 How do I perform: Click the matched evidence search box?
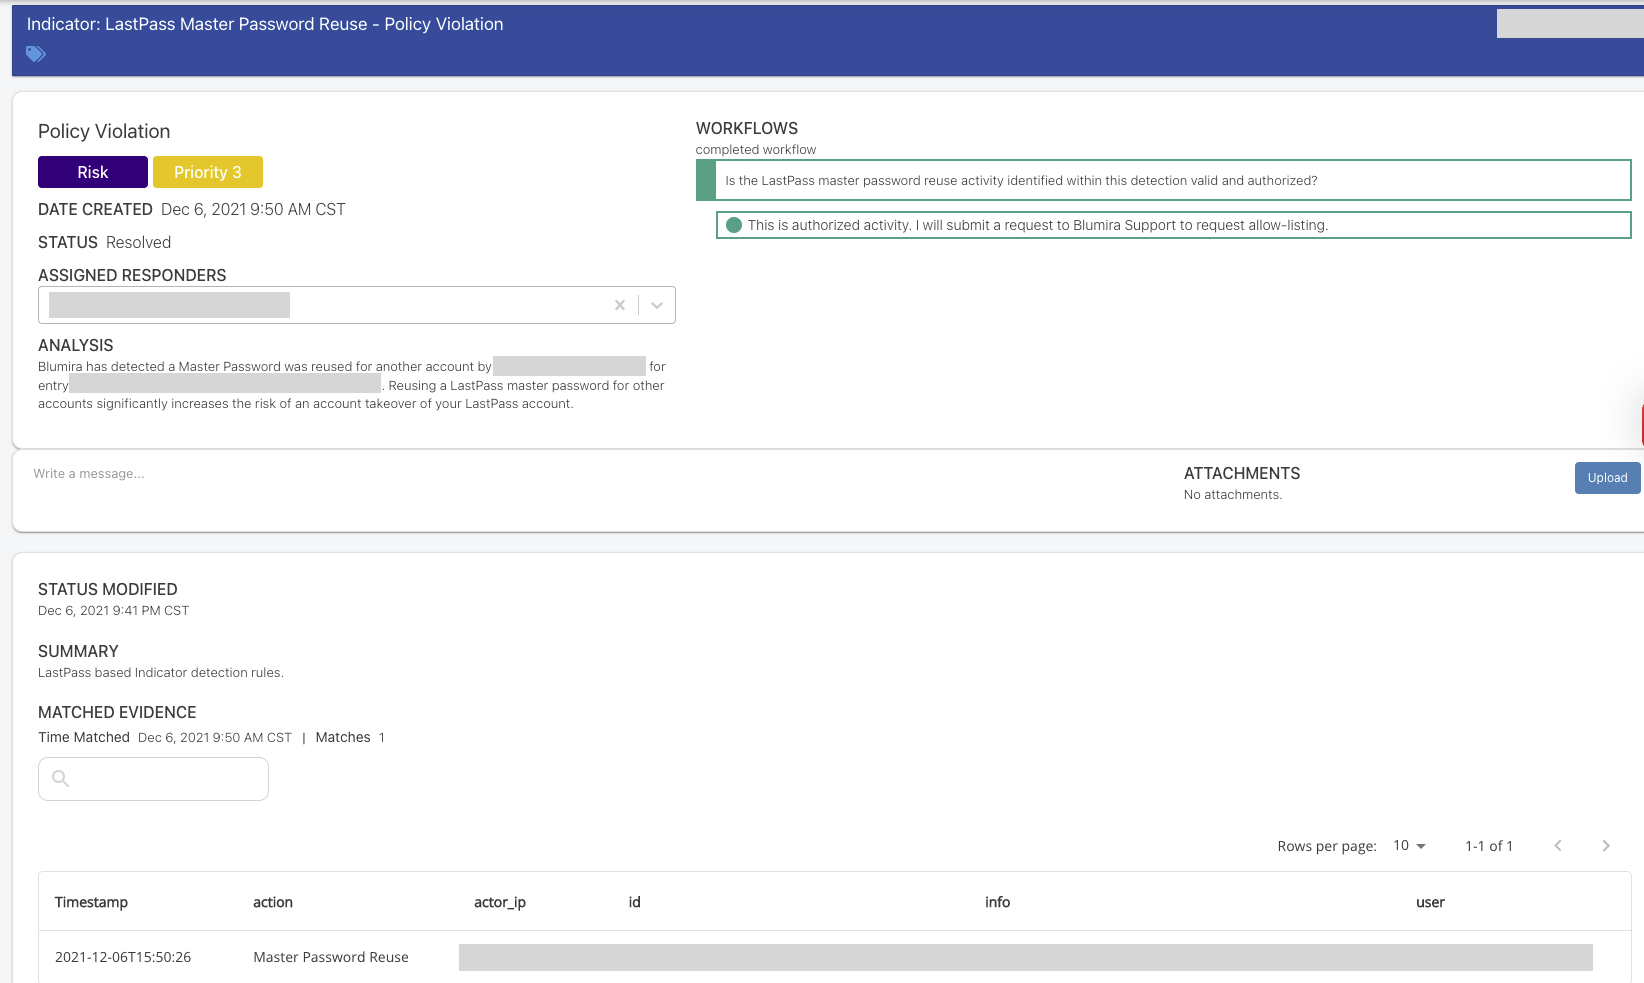point(153,779)
